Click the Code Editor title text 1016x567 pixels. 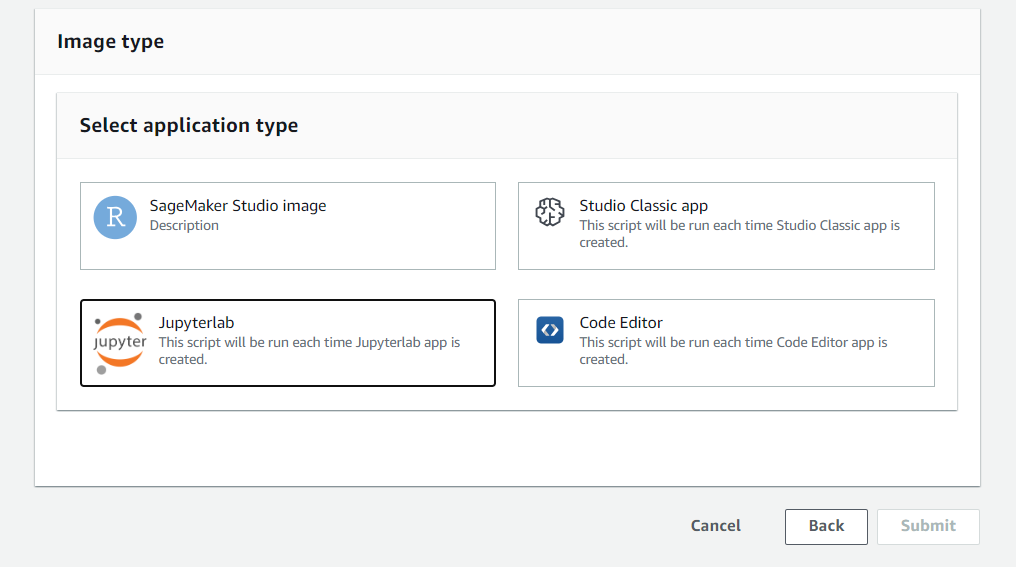click(621, 323)
